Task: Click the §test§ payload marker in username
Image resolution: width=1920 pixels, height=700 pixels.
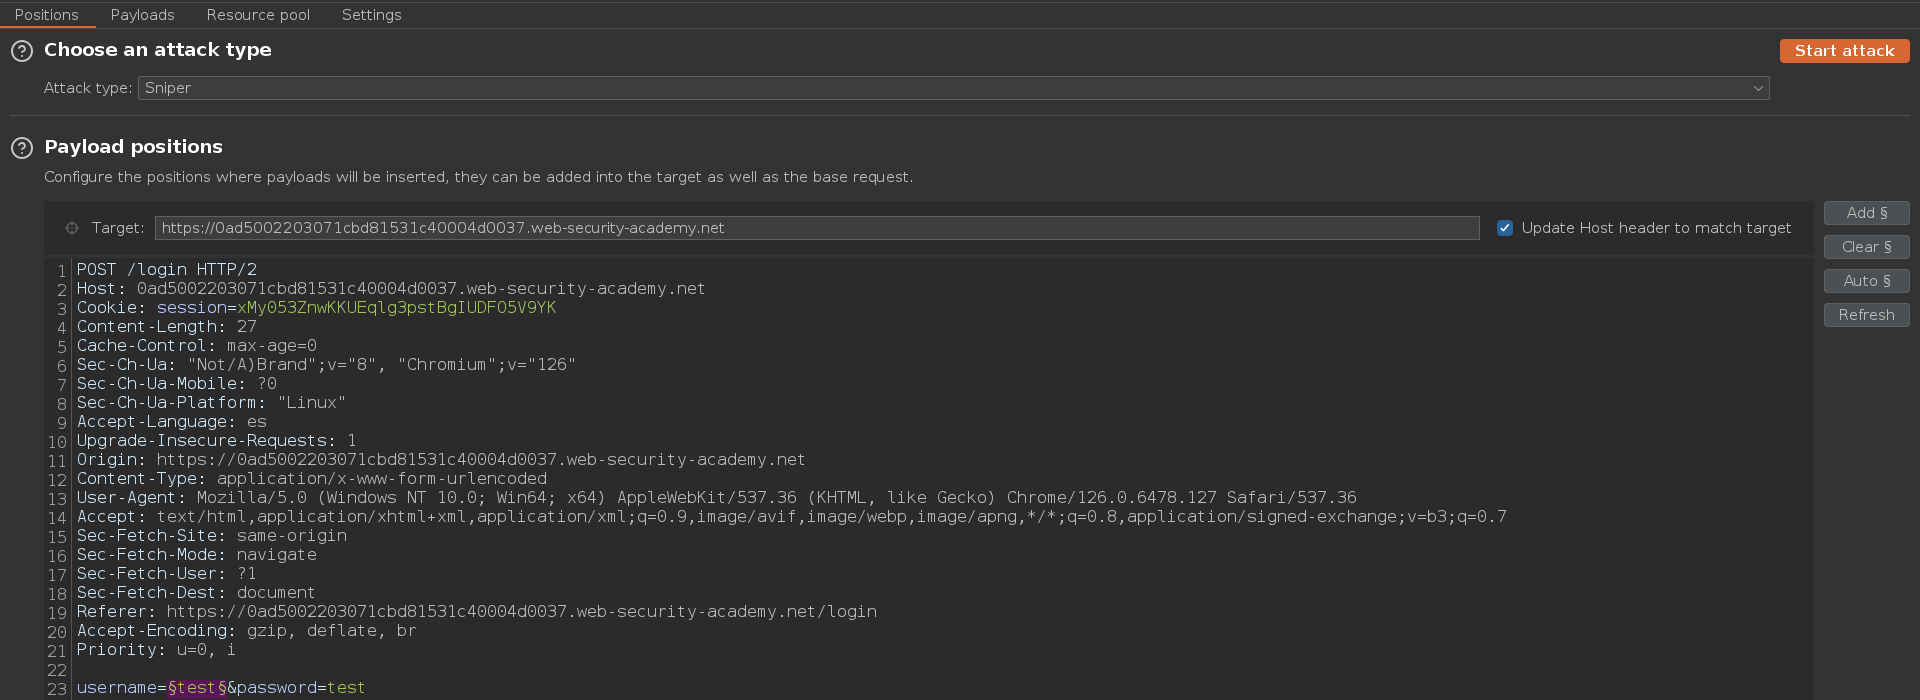Action: [197, 688]
